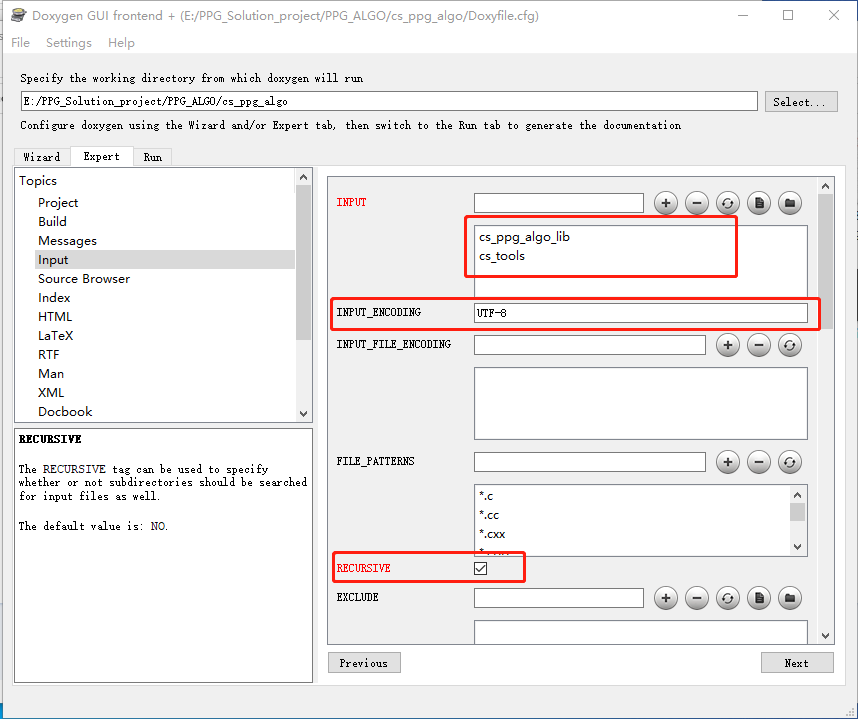
Task: Select *.c in FILE_PATTERNS list
Action: click(486, 496)
